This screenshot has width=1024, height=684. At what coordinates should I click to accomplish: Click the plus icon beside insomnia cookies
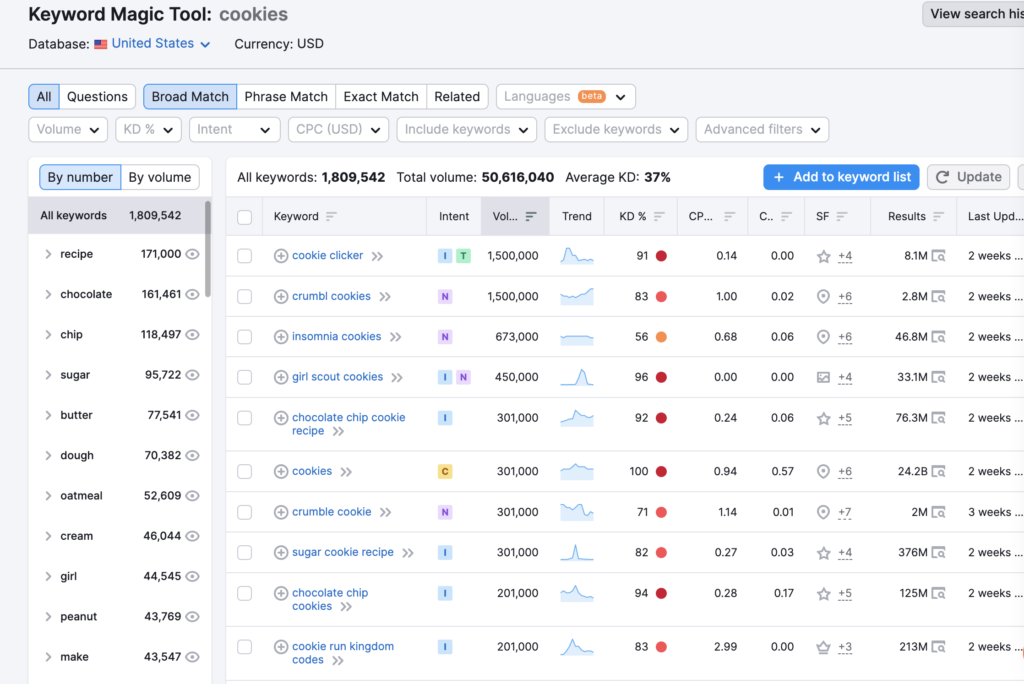(x=281, y=337)
